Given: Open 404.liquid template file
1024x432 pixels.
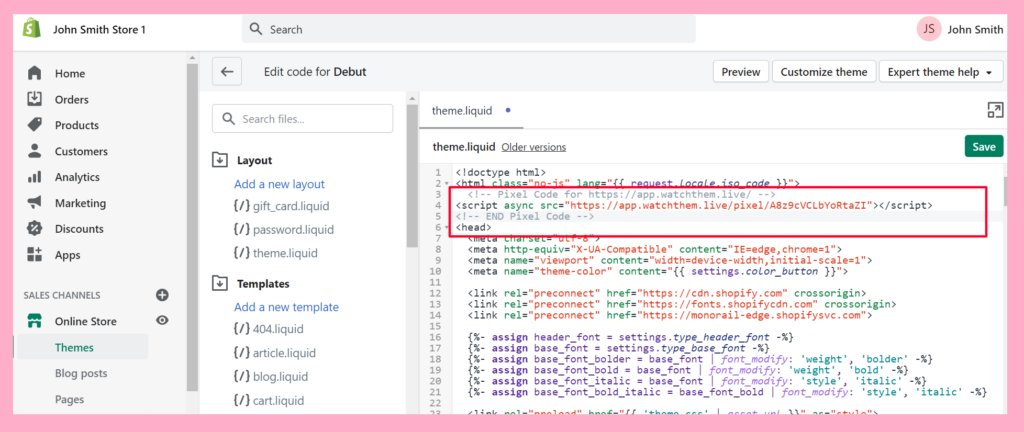Looking at the screenshot, I should [x=268, y=329].
